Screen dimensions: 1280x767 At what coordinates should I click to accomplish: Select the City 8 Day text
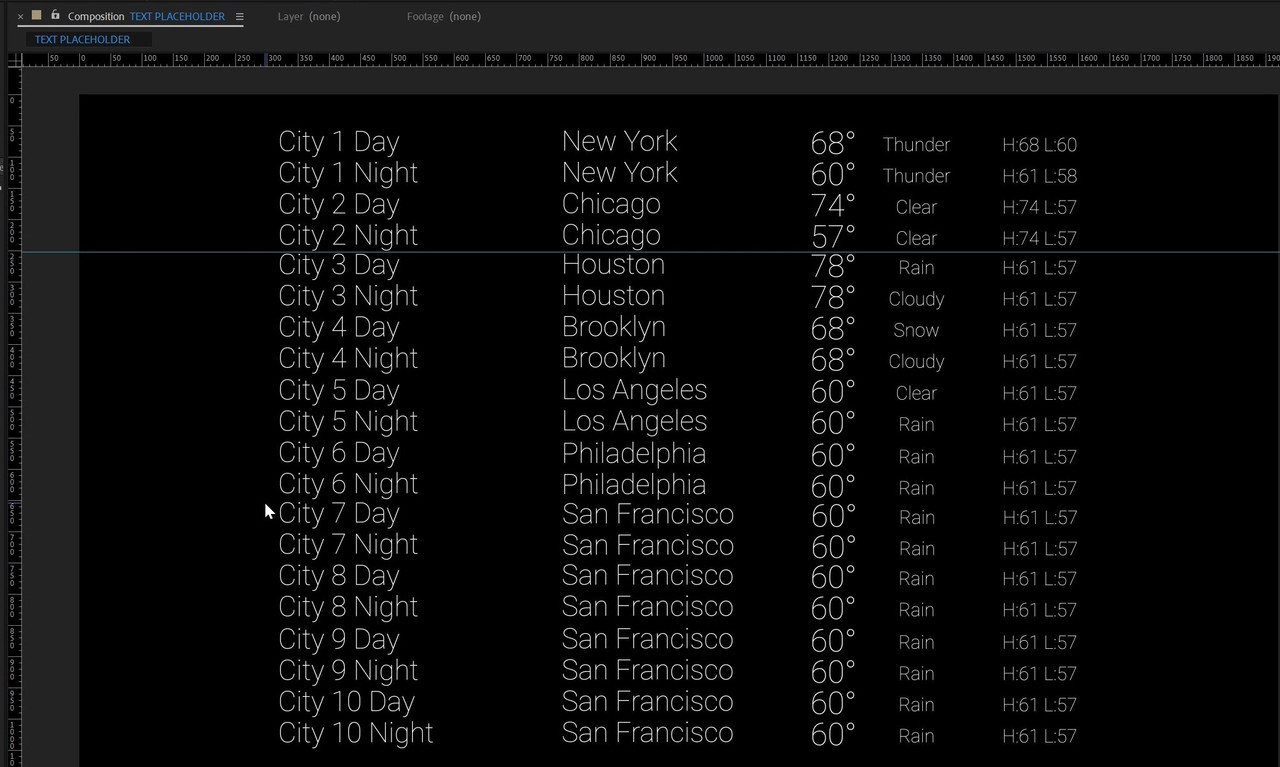click(x=339, y=577)
